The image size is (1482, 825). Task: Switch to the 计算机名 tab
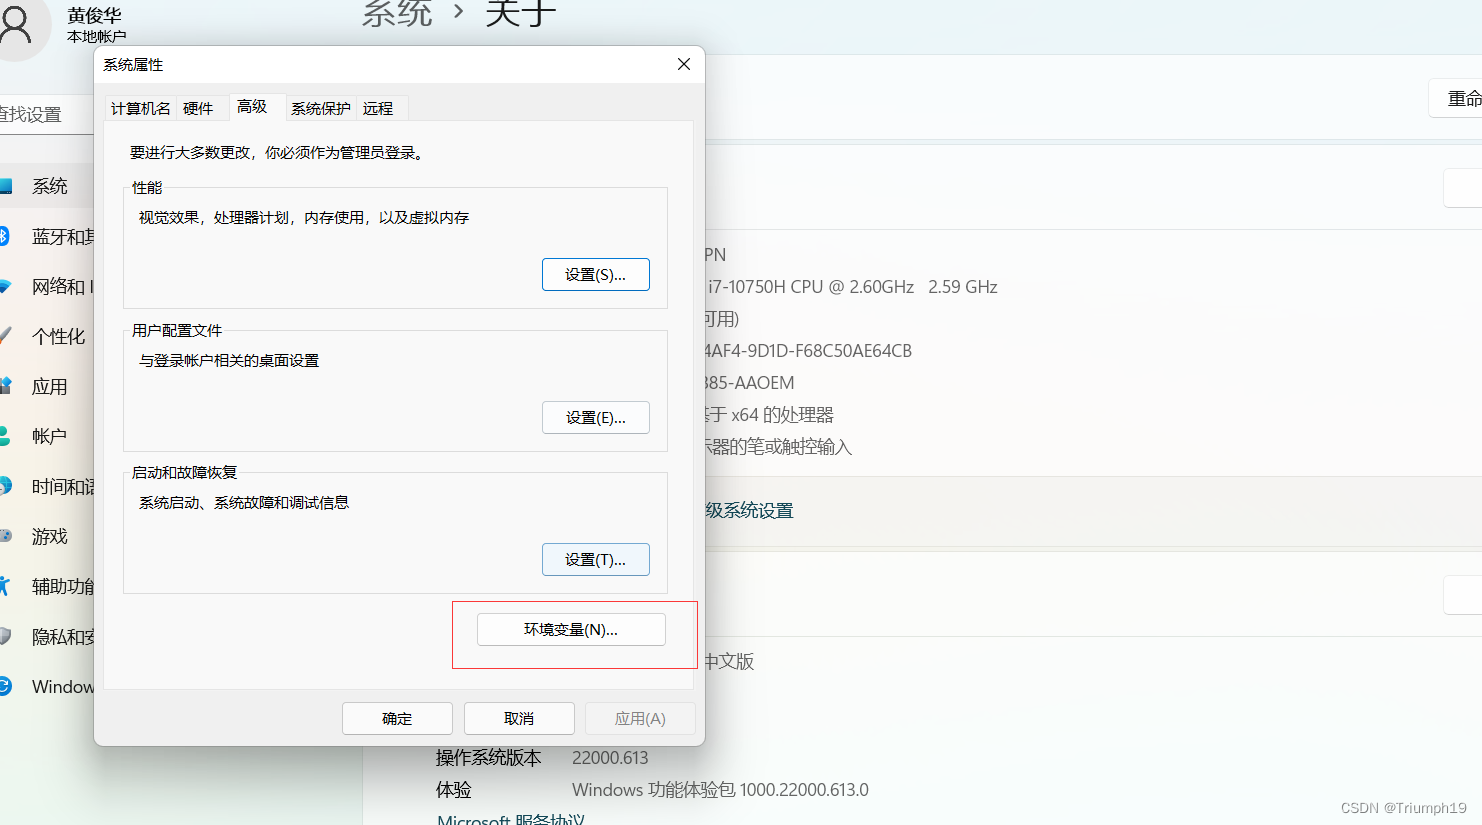(140, 108)
